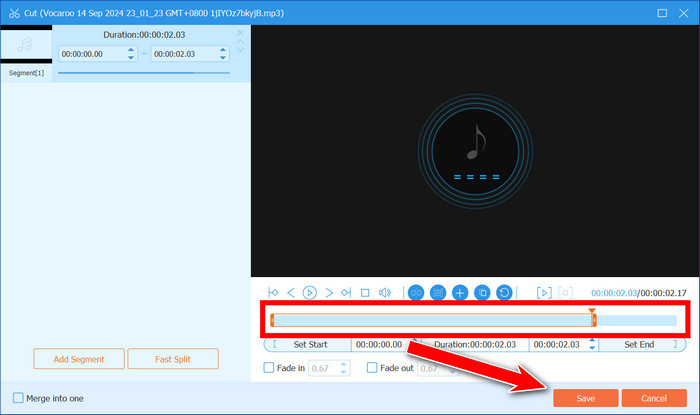Maximize the Cut window
Image resolution: width=700 pixels, height=415 pixels.
point(662,13)
